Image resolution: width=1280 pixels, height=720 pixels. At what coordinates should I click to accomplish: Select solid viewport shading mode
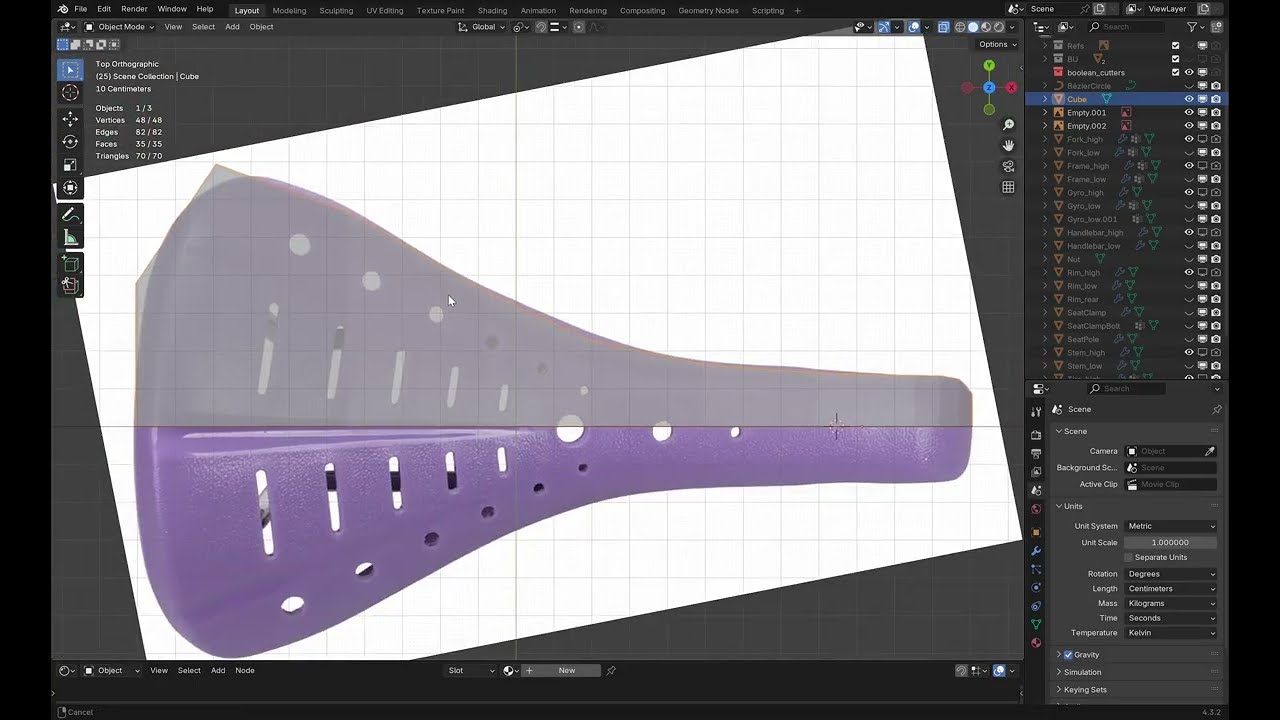click(973, 27)
